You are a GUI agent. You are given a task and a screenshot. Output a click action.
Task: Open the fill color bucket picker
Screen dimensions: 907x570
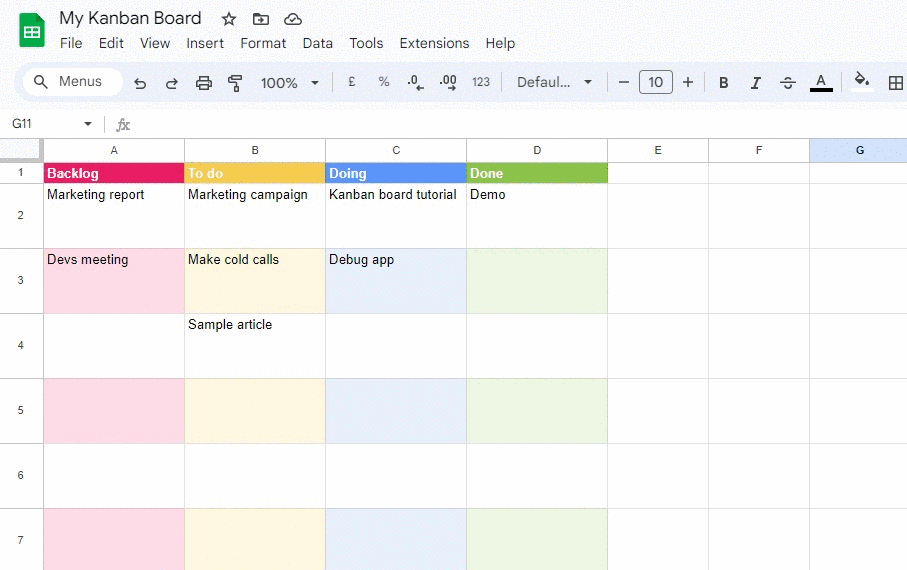(x=861, y=82)
